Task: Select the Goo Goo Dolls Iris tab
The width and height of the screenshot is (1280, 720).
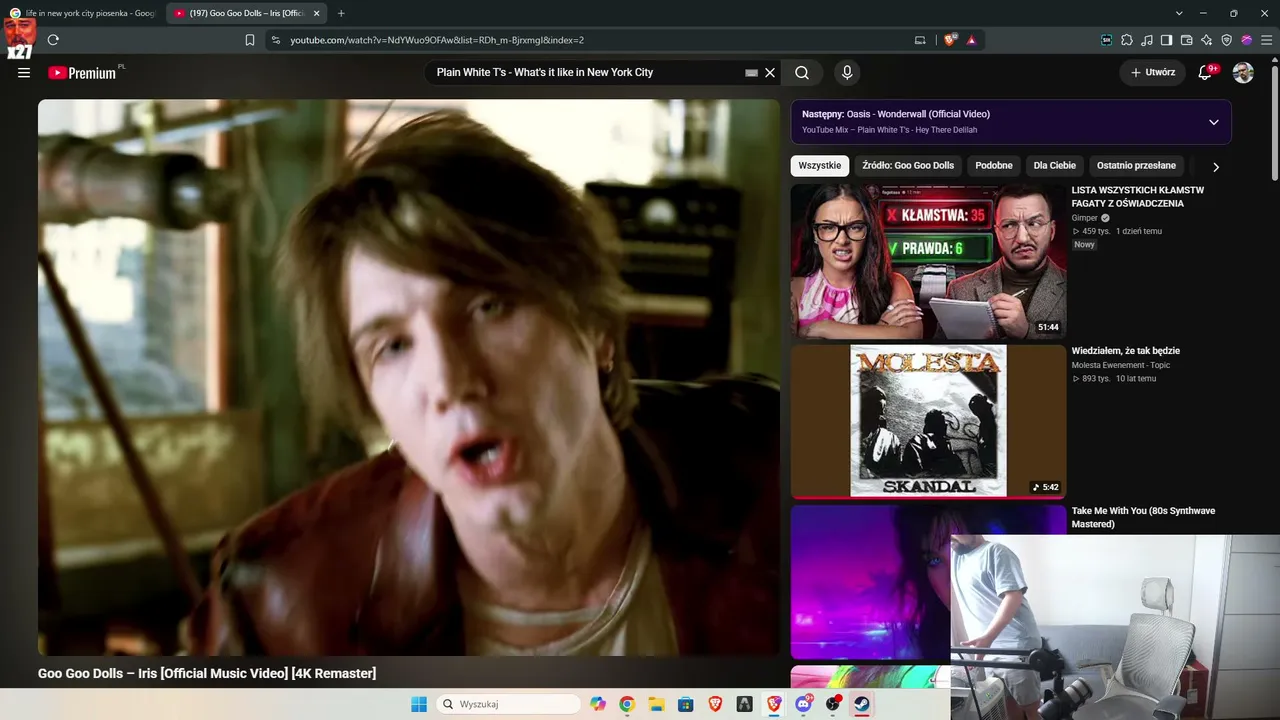Action: point(245,13)
